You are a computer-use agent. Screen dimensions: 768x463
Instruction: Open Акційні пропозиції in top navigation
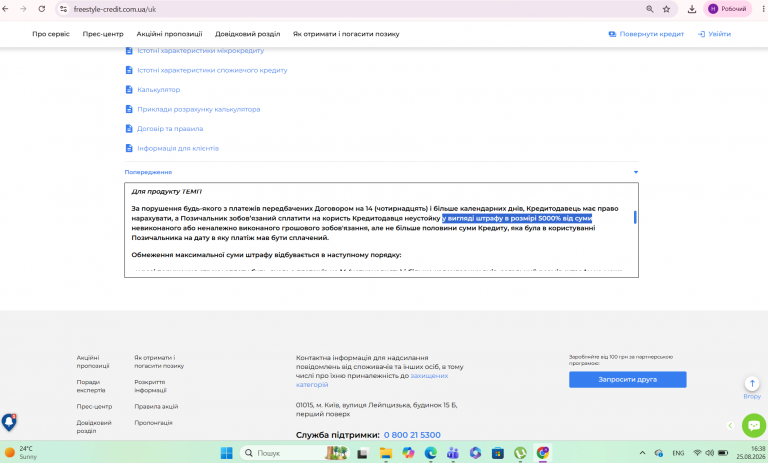point(169,34)
